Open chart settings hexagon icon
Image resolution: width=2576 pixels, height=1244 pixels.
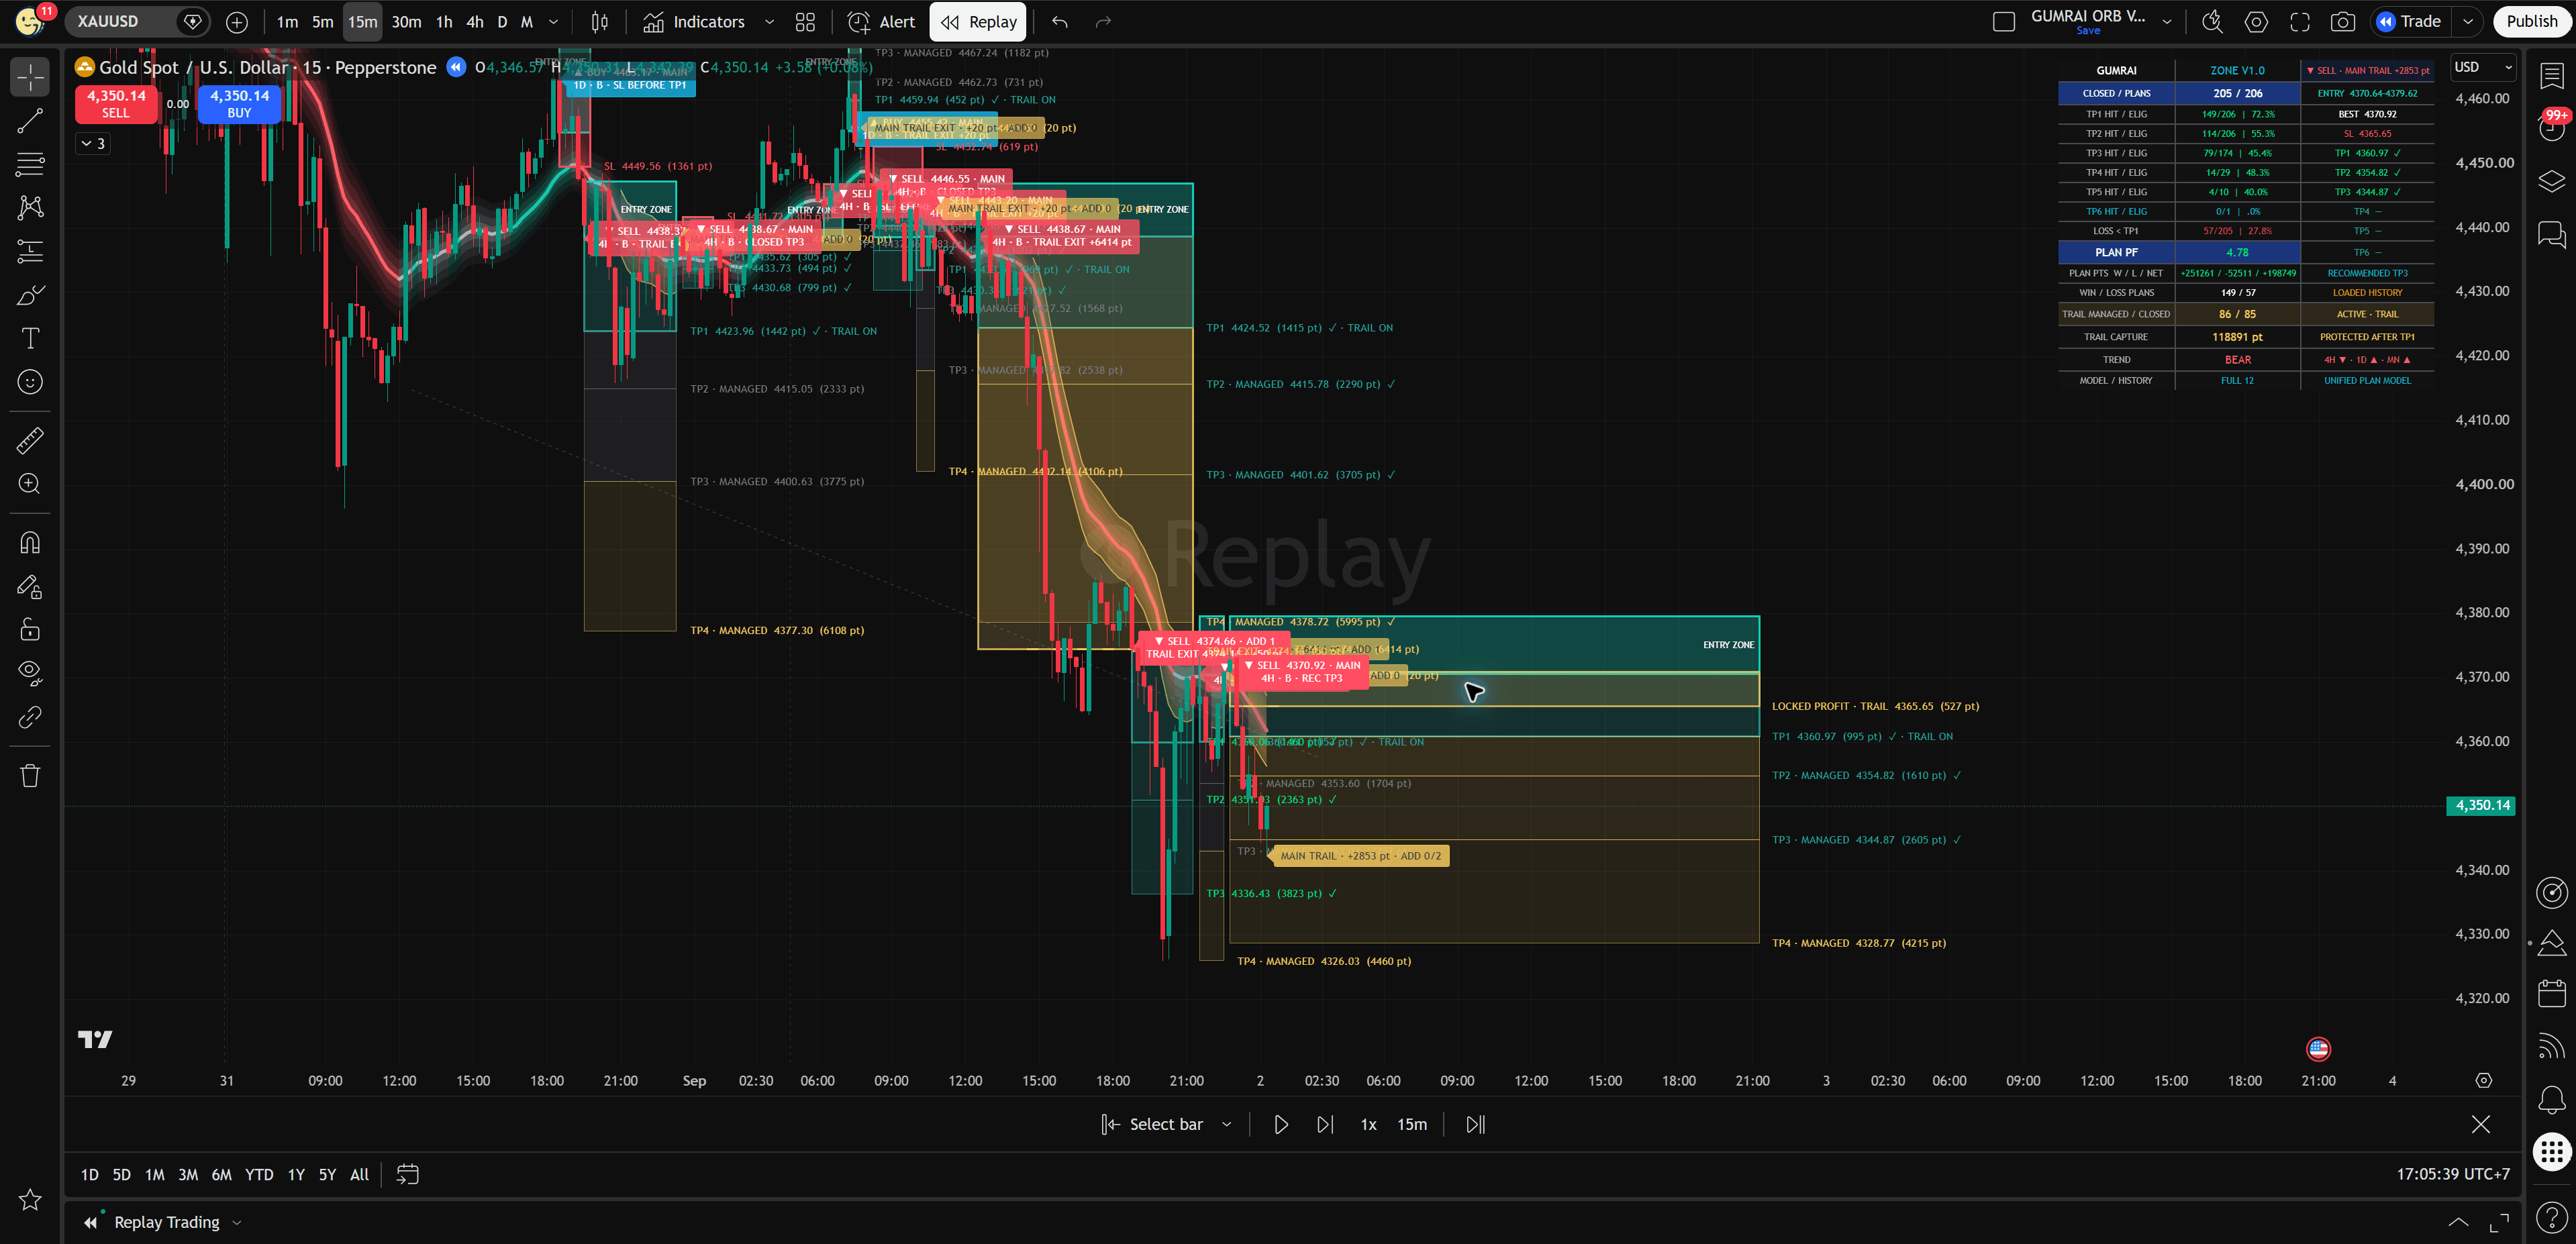click(x=2256, y=22)
